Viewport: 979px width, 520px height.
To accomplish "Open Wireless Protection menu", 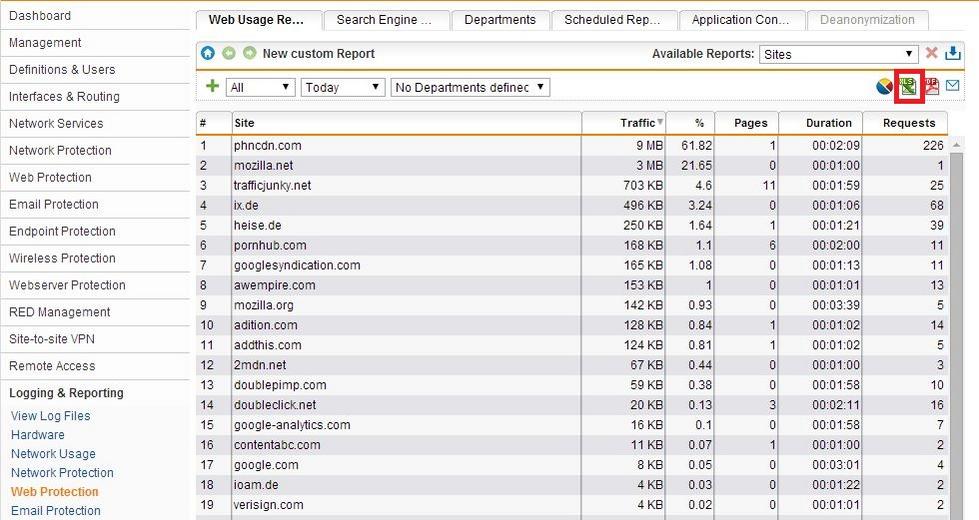I will (x=95, y=257).
